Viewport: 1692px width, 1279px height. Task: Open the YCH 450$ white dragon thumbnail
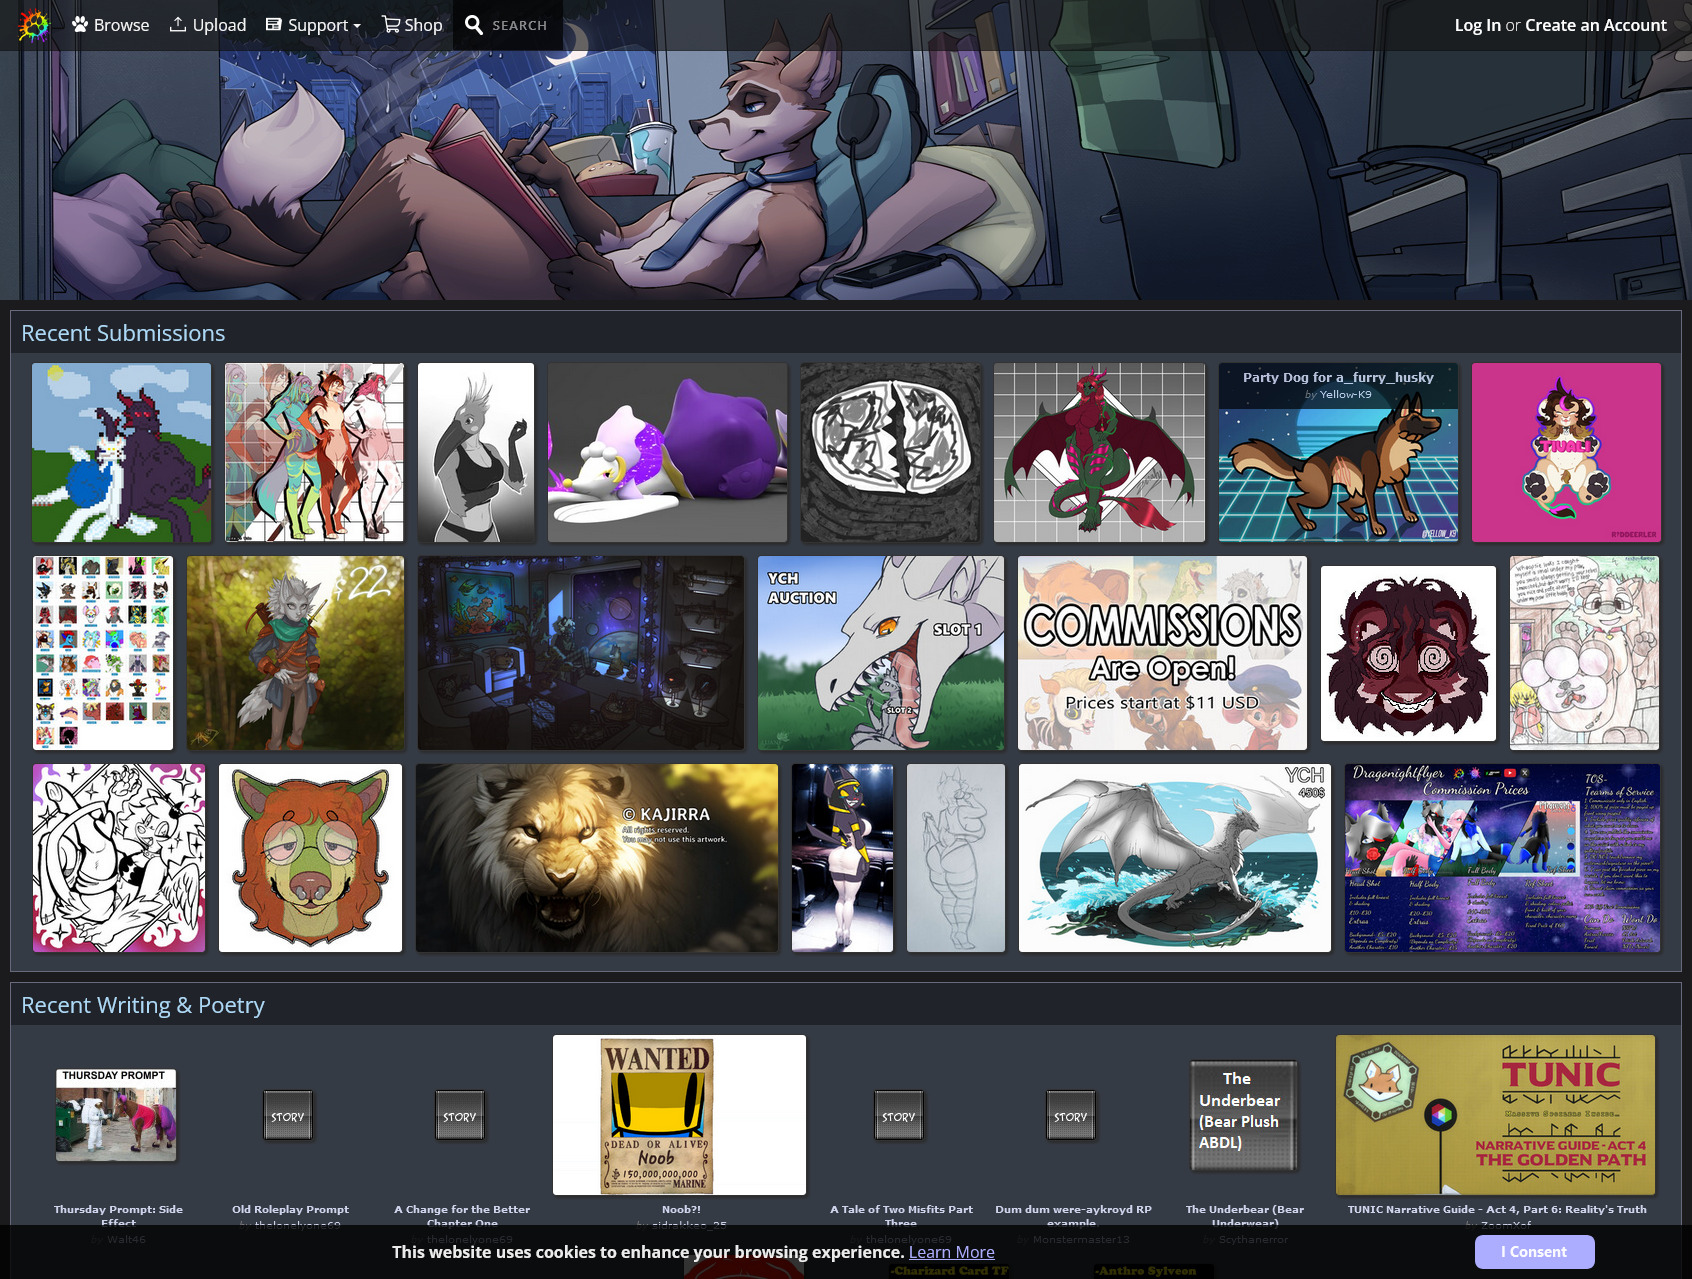click(x=1175, y=858)
